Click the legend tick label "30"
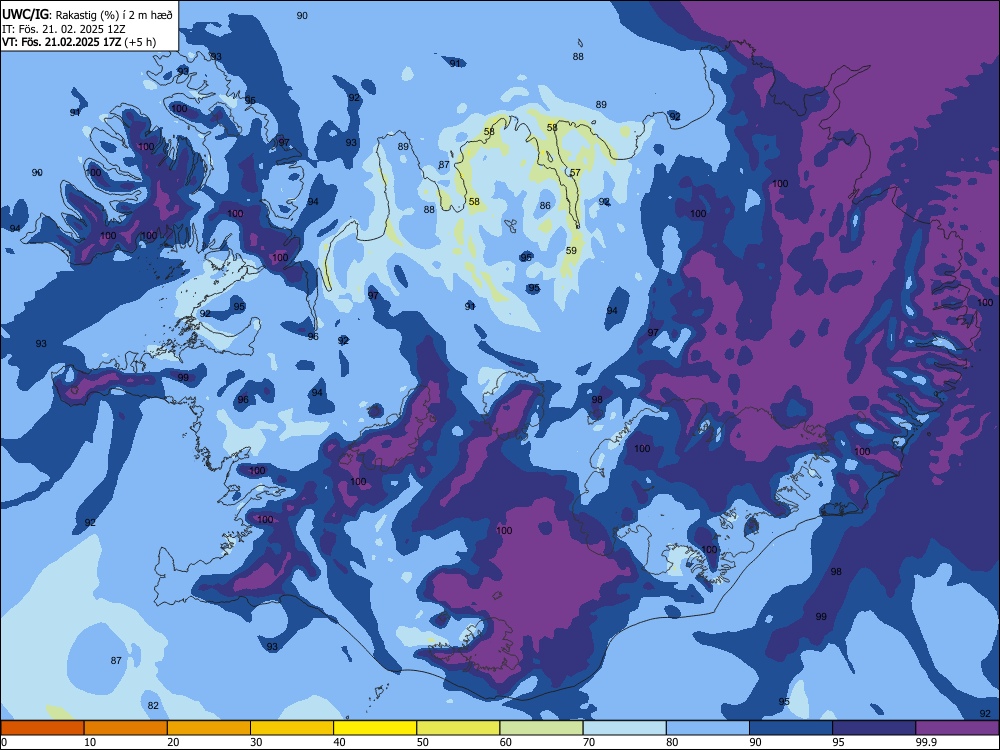The height and width of the screenshot is (750, 1000). (x=256, y=742)
